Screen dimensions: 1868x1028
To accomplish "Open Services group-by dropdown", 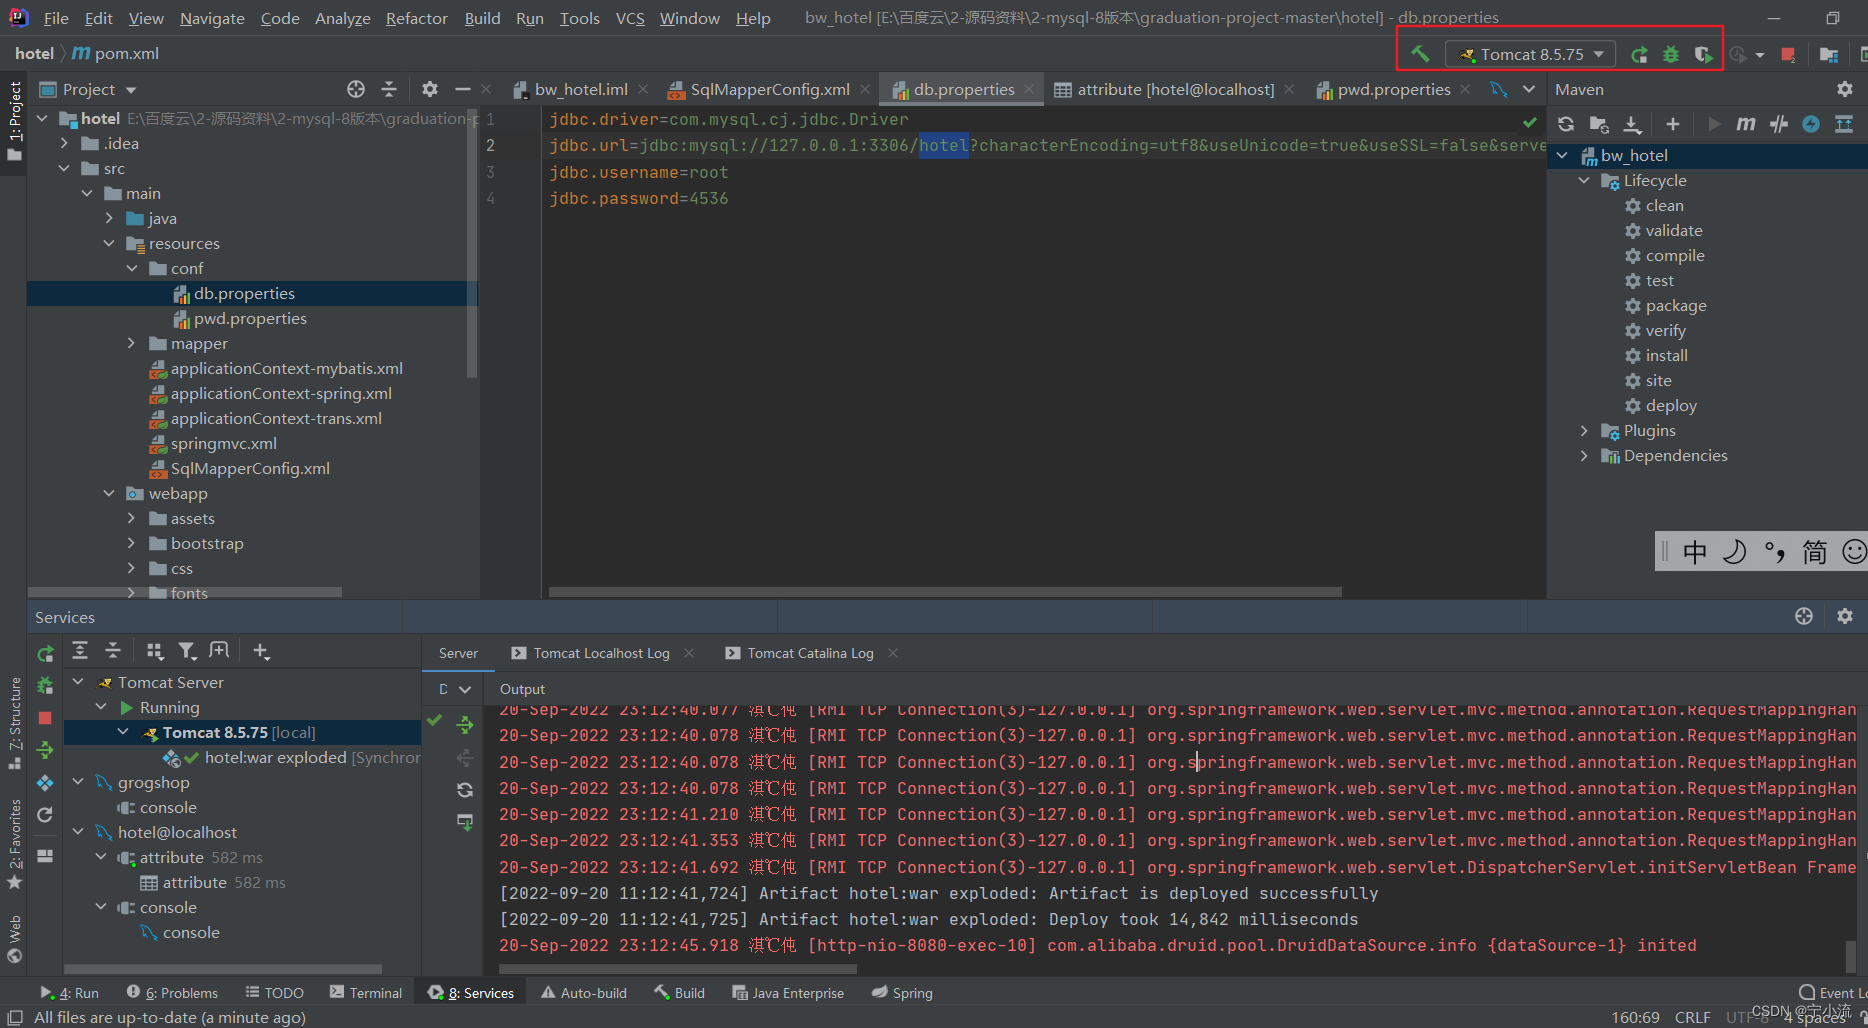I will tap(154, 651).
